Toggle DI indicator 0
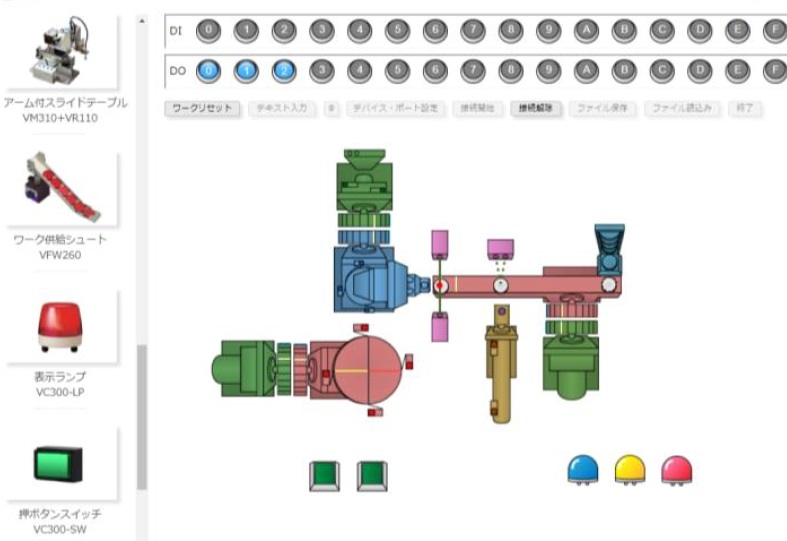Screen dimensions: 787x541 coord(207,30)
